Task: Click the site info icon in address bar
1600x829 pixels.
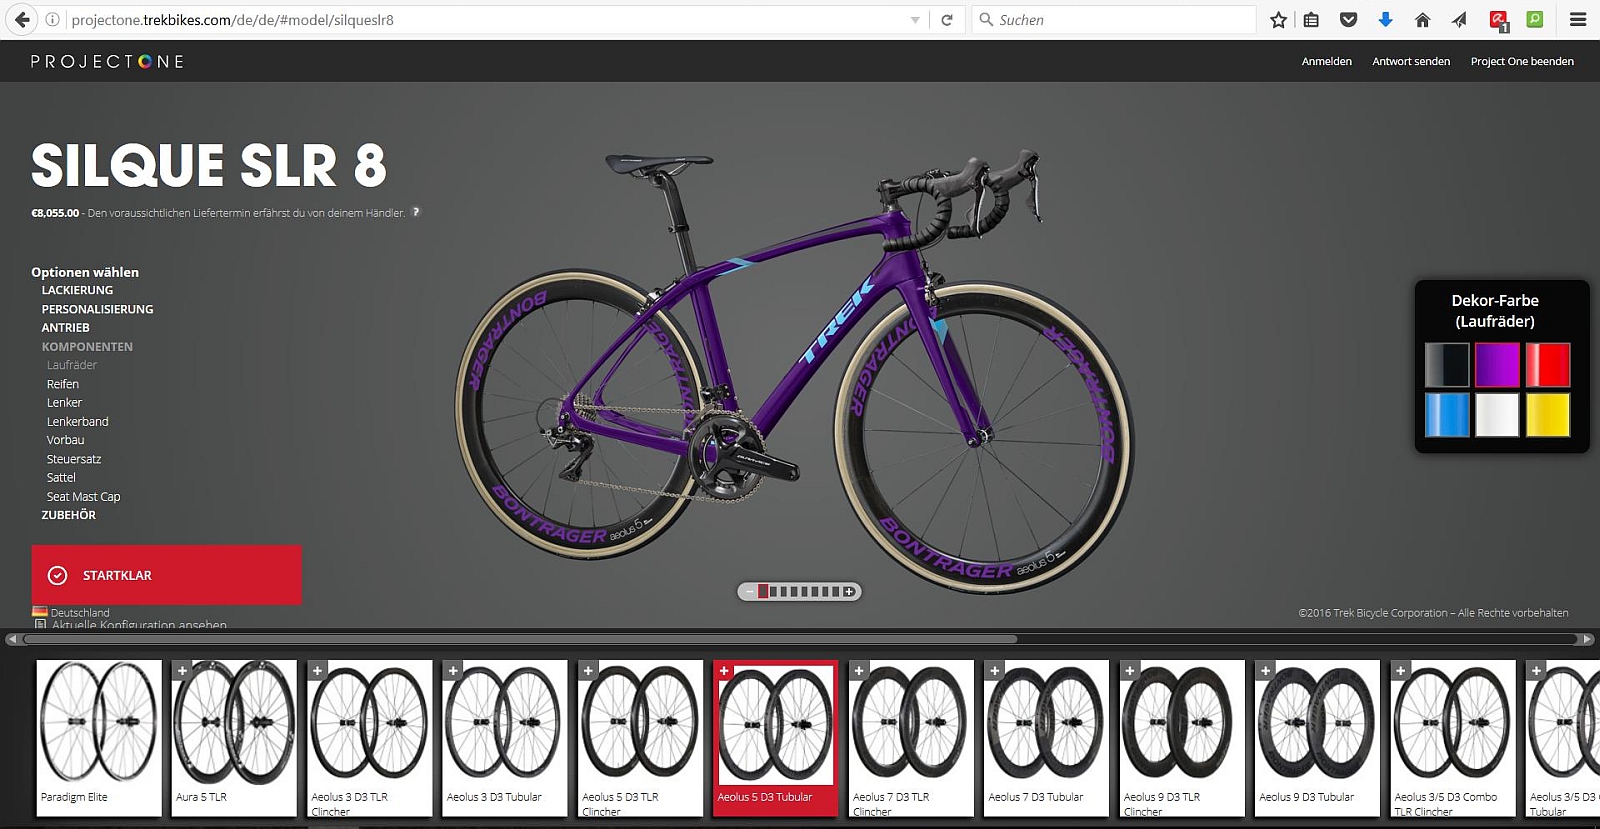Action: click(53, 20)
